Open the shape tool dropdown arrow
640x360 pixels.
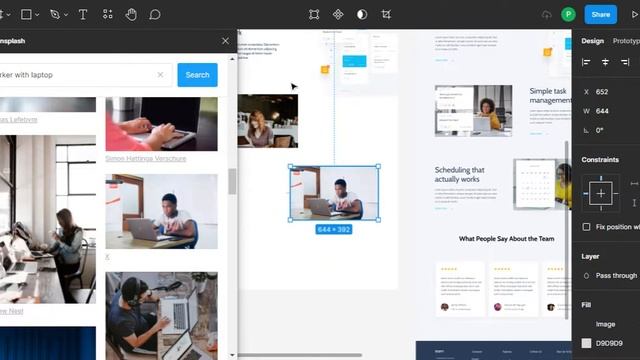click(37, 15)
